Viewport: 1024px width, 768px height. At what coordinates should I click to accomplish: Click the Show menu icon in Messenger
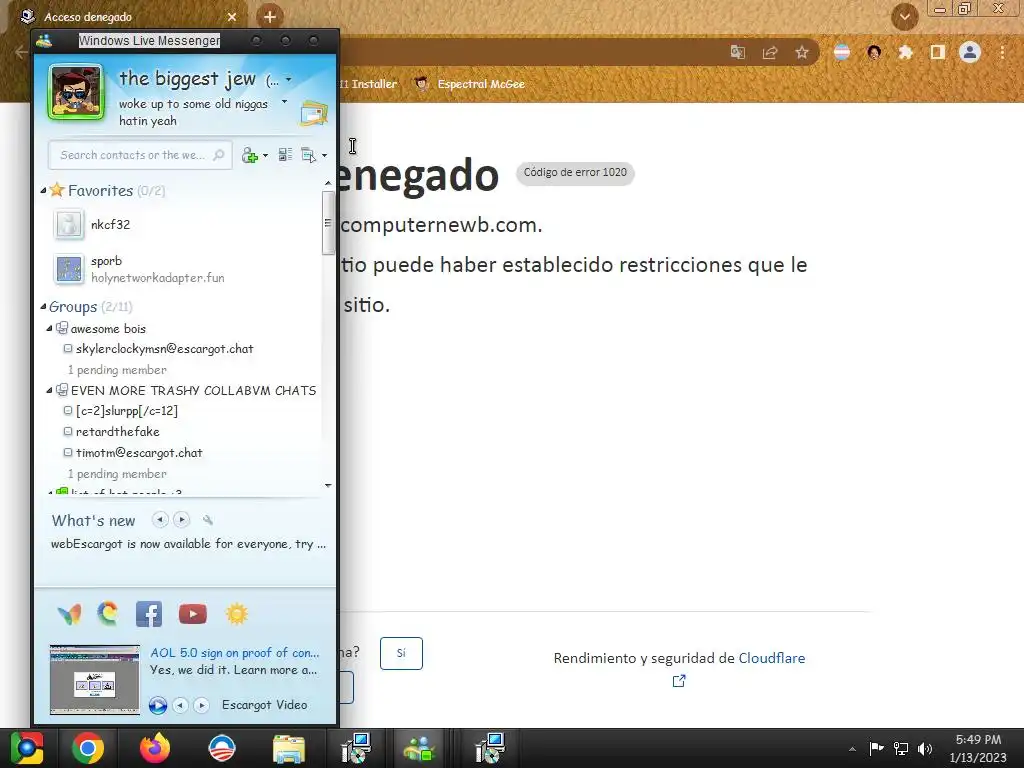point(308,155)
